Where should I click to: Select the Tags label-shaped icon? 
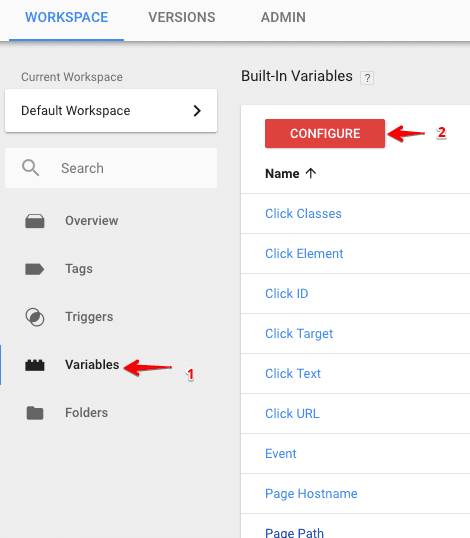(x=34, y=269)
